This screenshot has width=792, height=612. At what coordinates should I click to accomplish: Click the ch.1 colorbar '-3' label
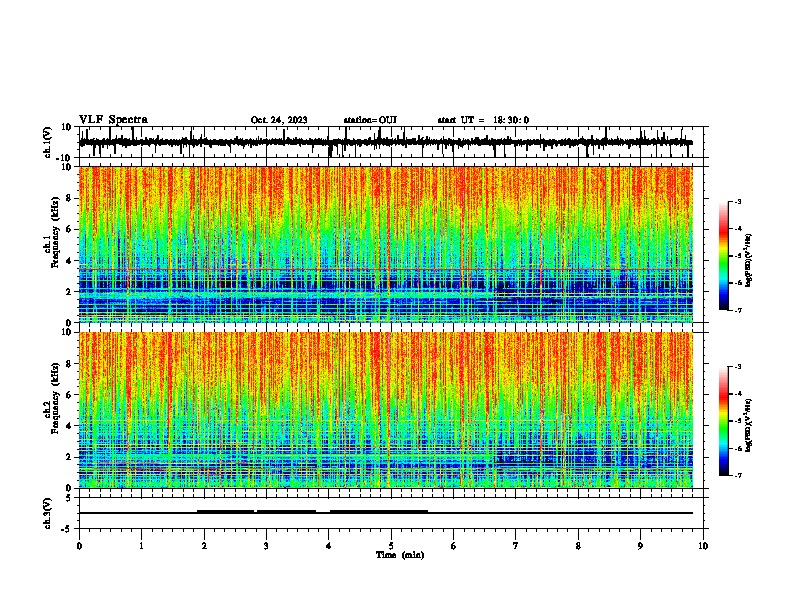pyautogui.click(x=737, y=202)
